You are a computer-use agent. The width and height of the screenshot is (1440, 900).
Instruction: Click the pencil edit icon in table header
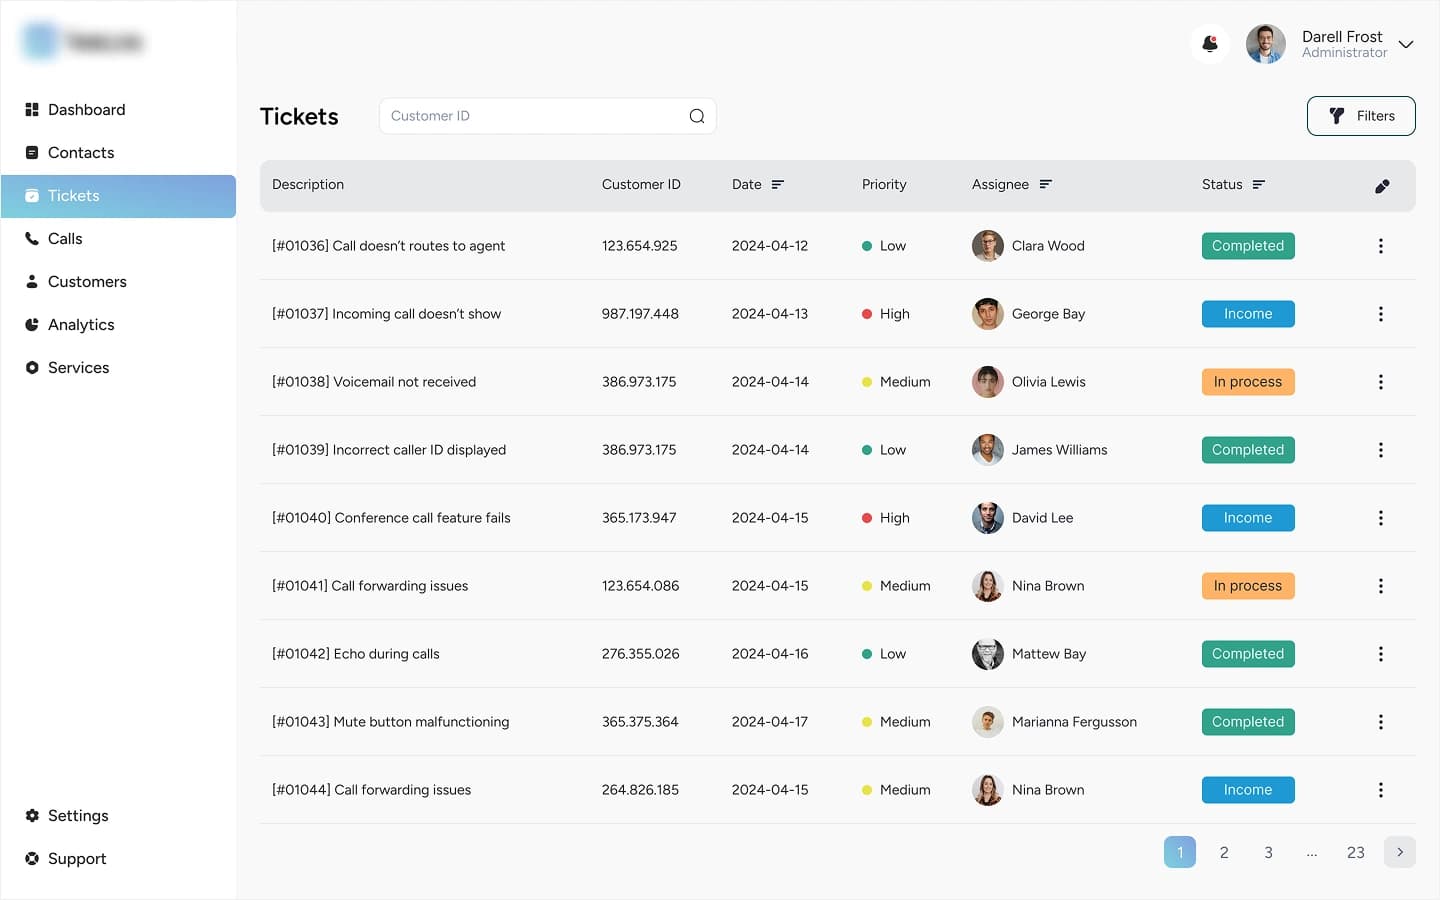click(1382, 186)
